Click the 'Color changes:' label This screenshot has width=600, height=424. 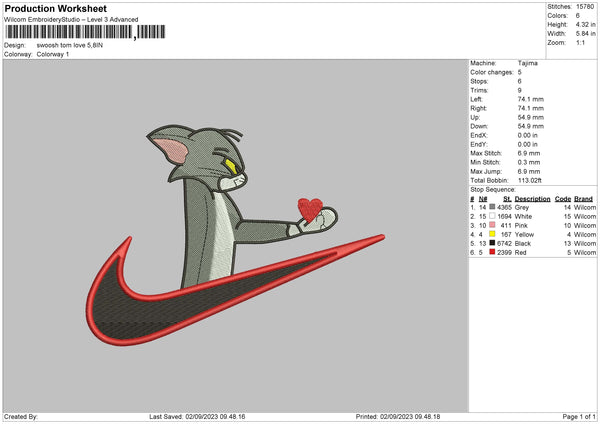click(492, 72)
